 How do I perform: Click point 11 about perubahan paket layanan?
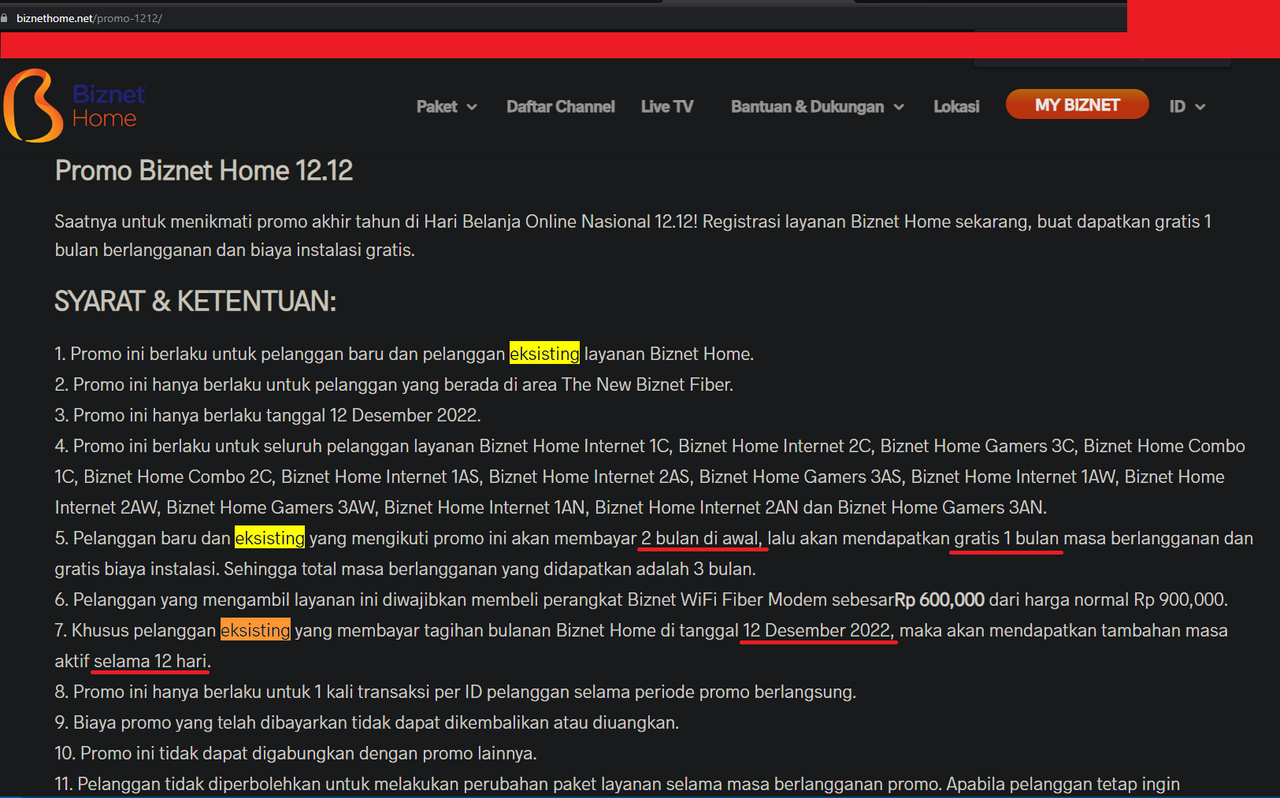coord(617,784)
